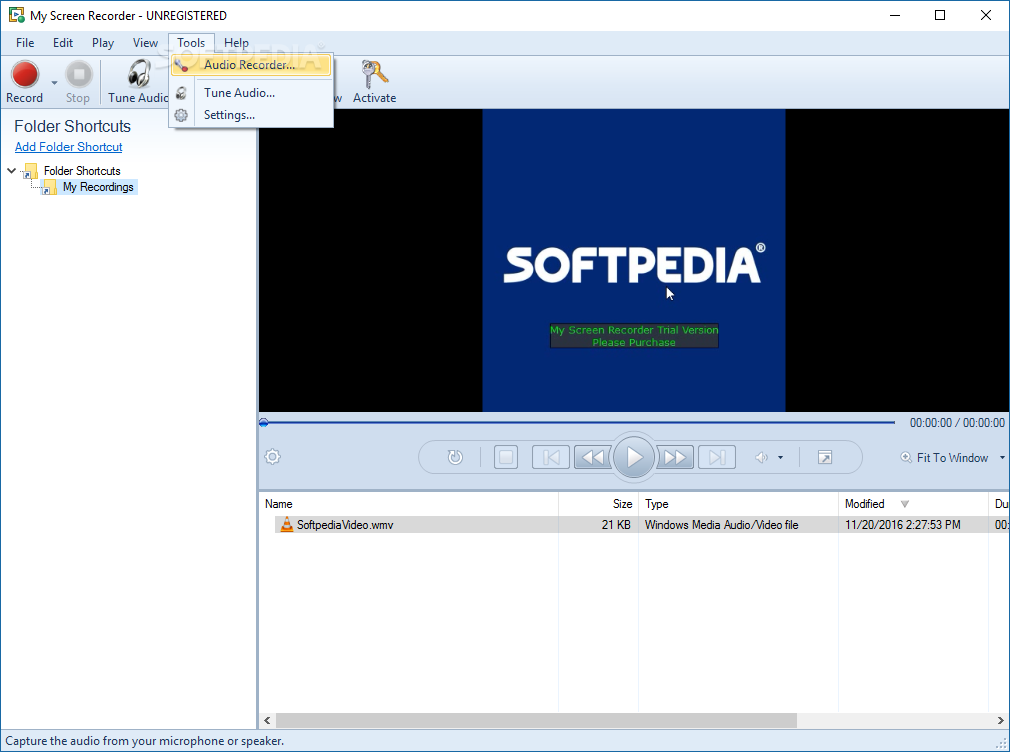Viewport: 1010px width, 752px height.
Task: Click the middle of the playback timeline
Action: (579, 423)
